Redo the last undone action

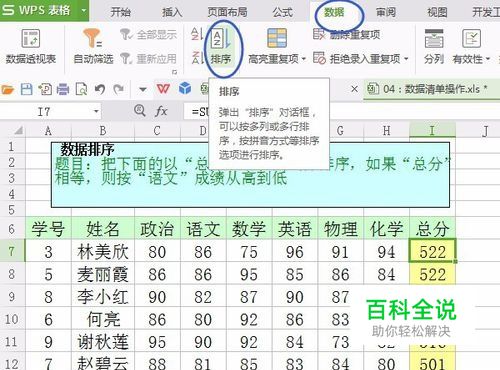(118, 89)
